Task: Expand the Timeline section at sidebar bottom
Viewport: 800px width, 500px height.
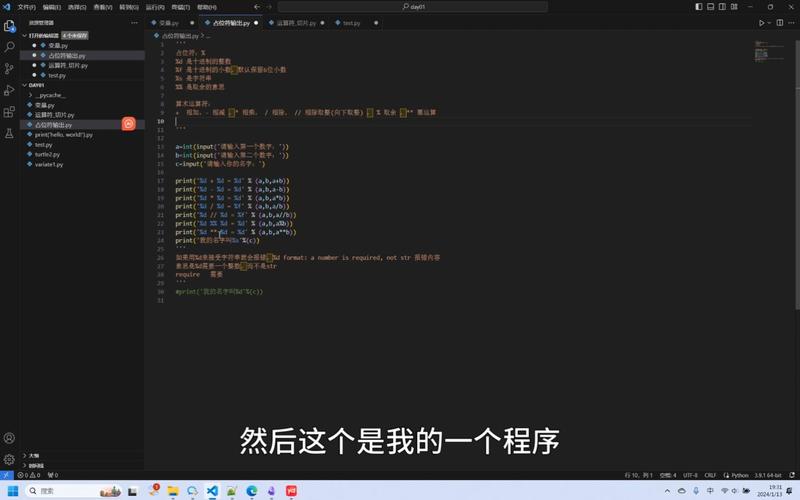Action: click(36, 466)
